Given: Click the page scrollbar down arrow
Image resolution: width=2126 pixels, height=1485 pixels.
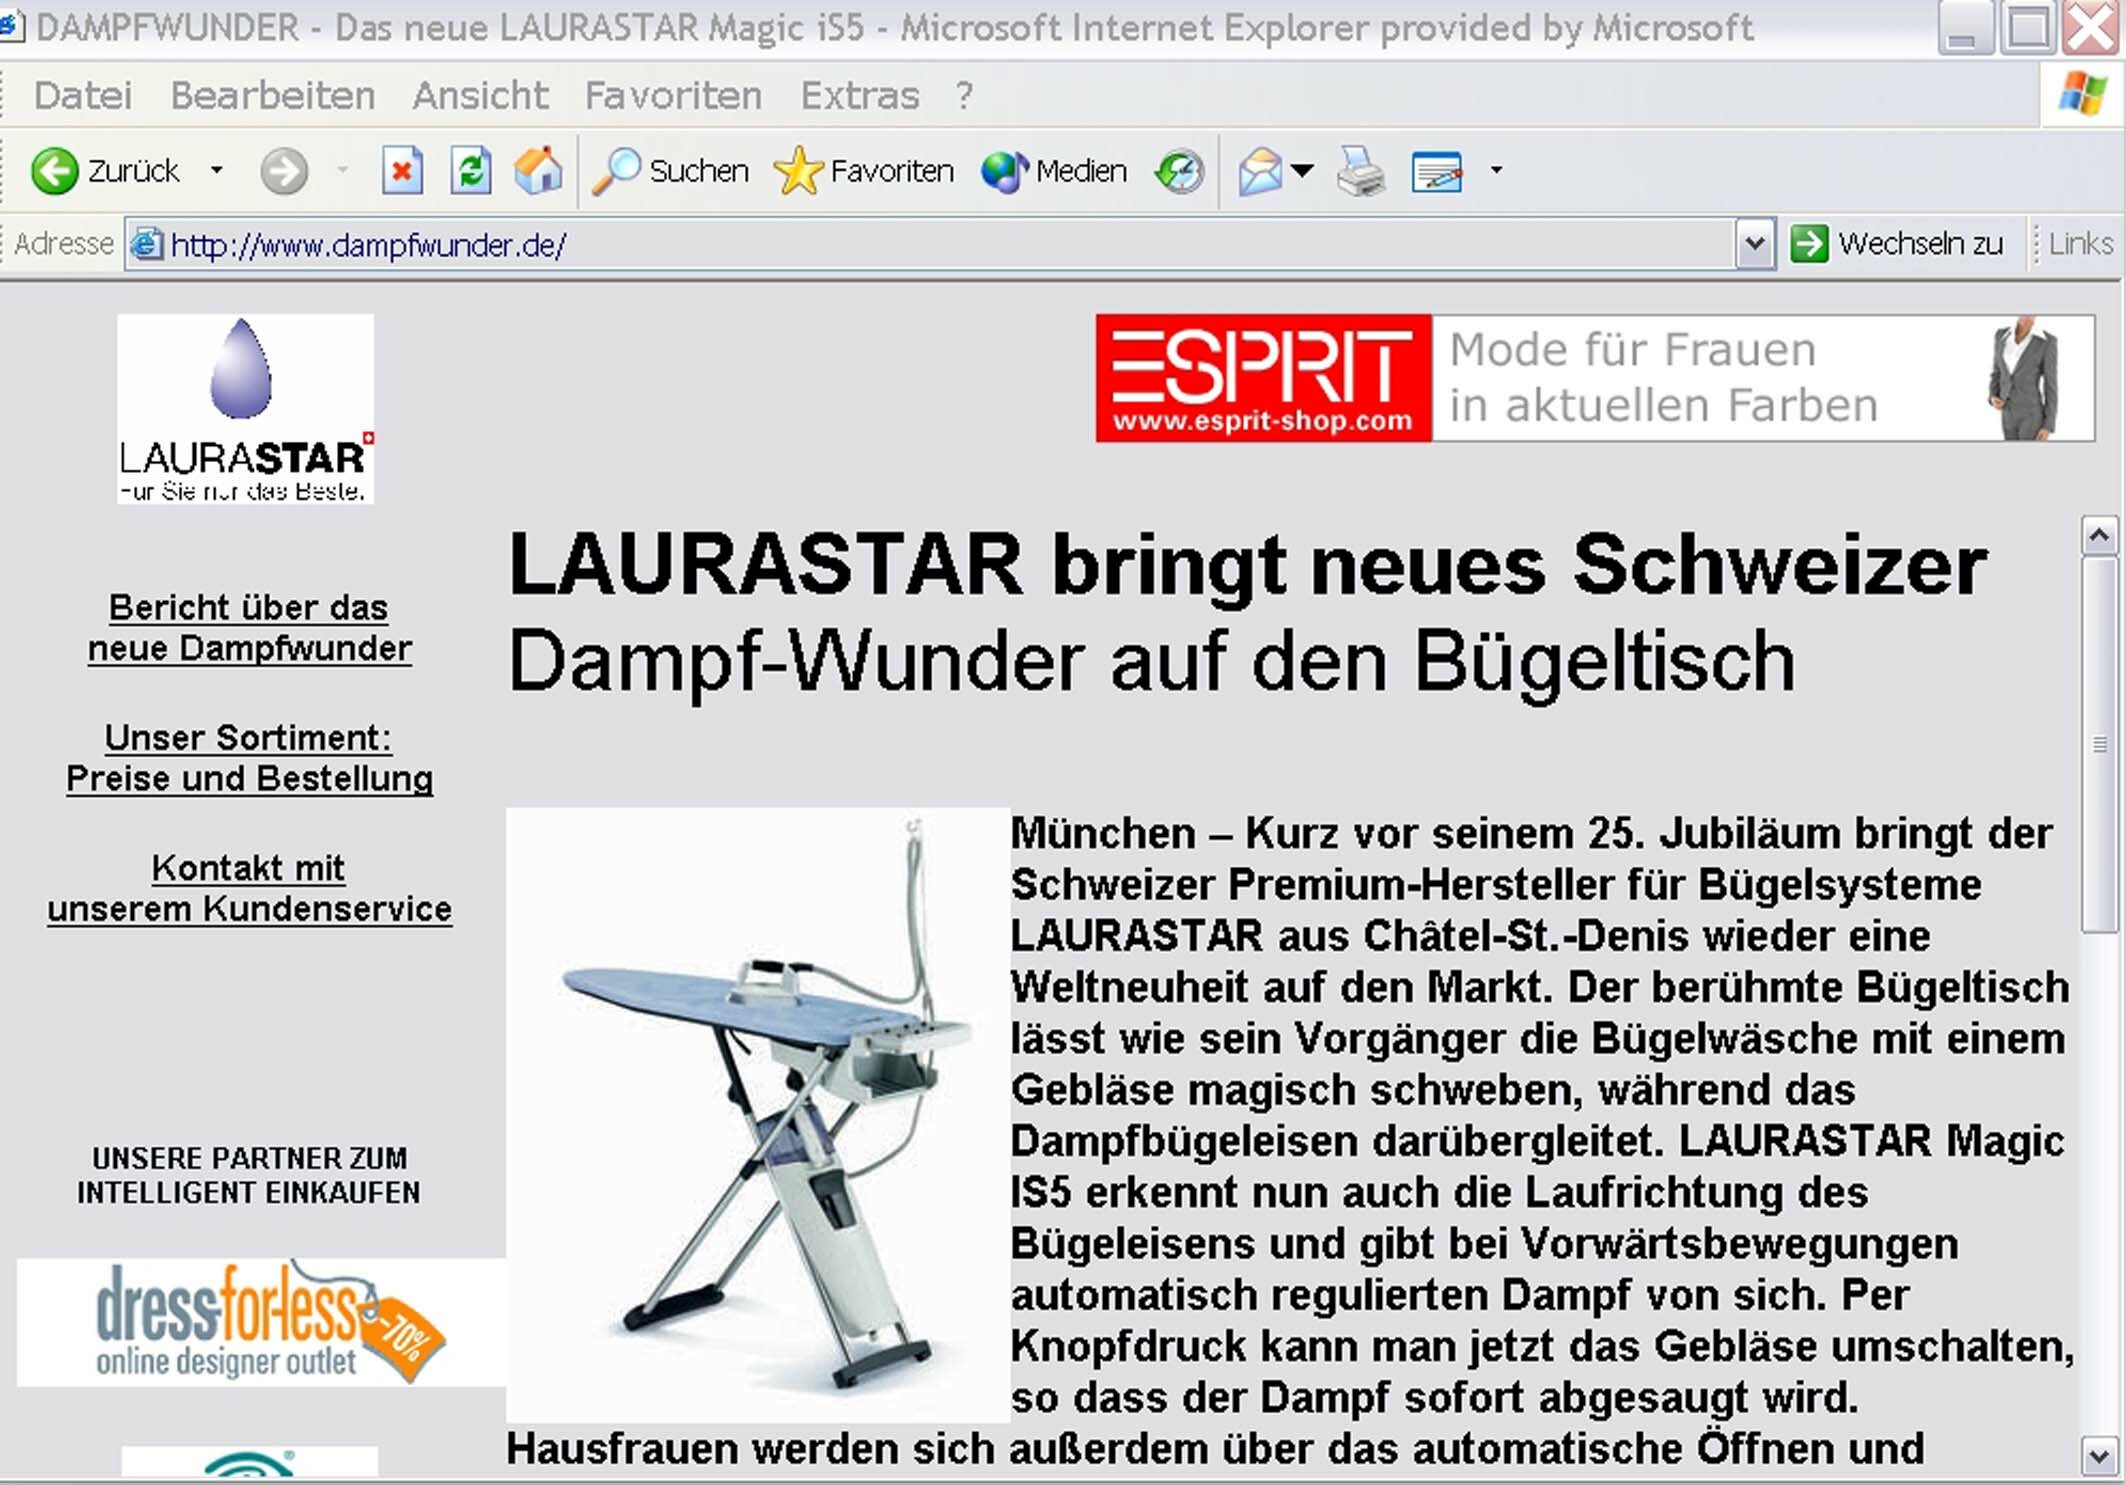Looking at the screenshot, I should (2098, 1454).
